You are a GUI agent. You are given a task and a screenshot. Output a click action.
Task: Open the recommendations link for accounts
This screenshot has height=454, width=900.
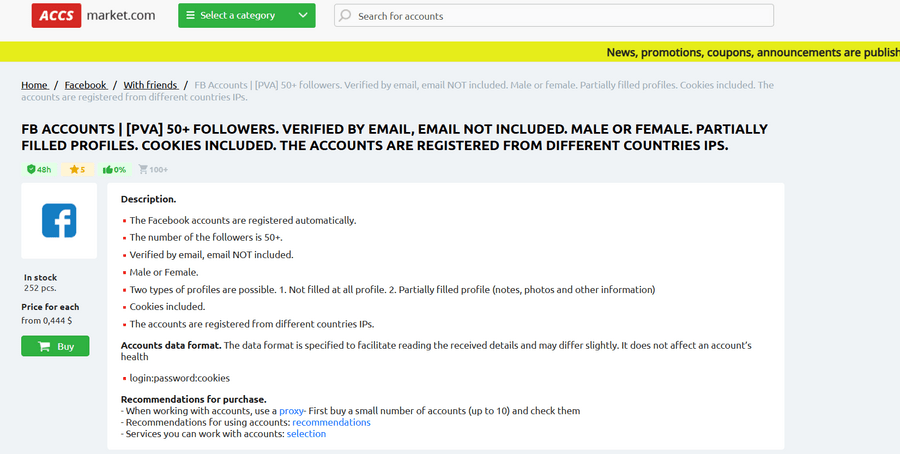[x=331, y=422]
